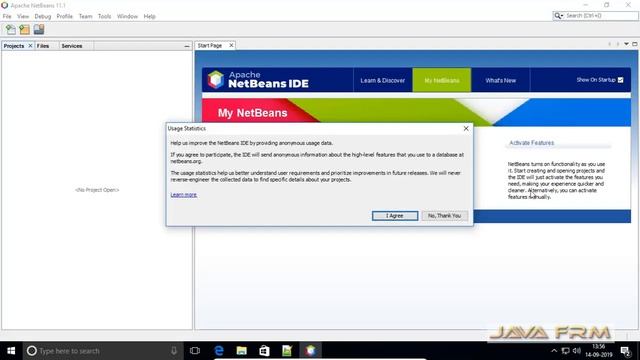Screen dimensions: 640x360
Task: Close the Usage Statistics dialog
Action: [x=466, y=128]
